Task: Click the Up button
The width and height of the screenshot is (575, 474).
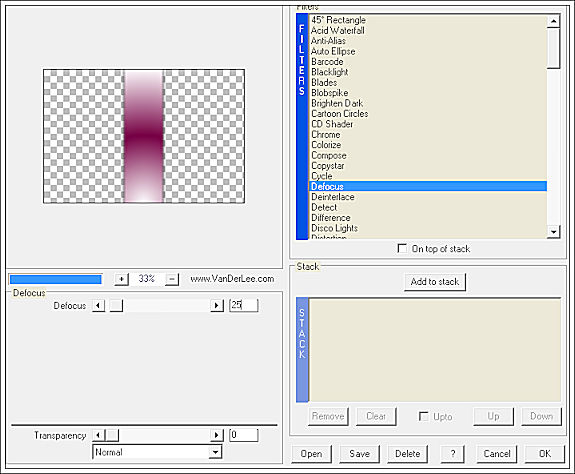Action: 493,416
